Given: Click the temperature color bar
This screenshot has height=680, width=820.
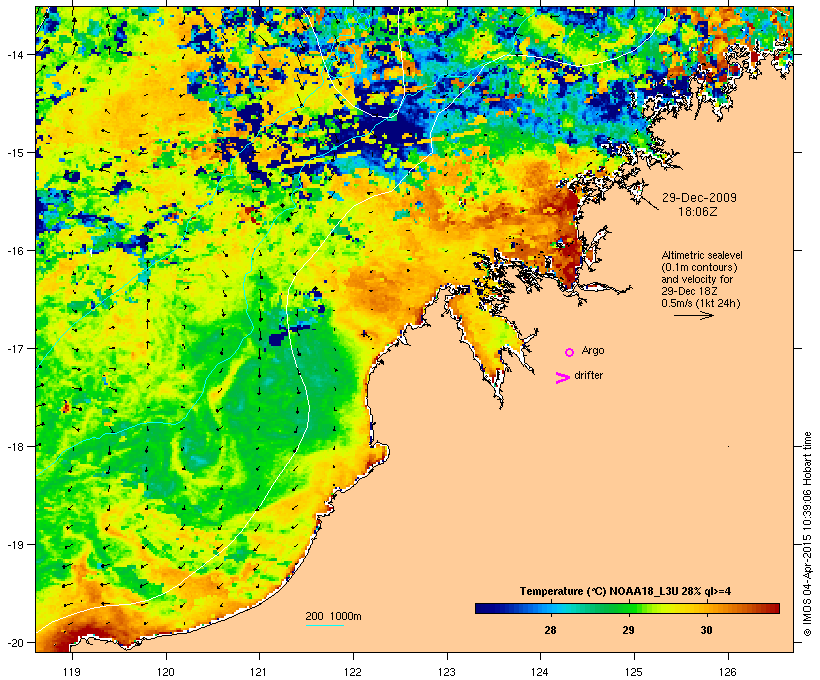Looking at the screenshot, I should [x=628, y=608].
